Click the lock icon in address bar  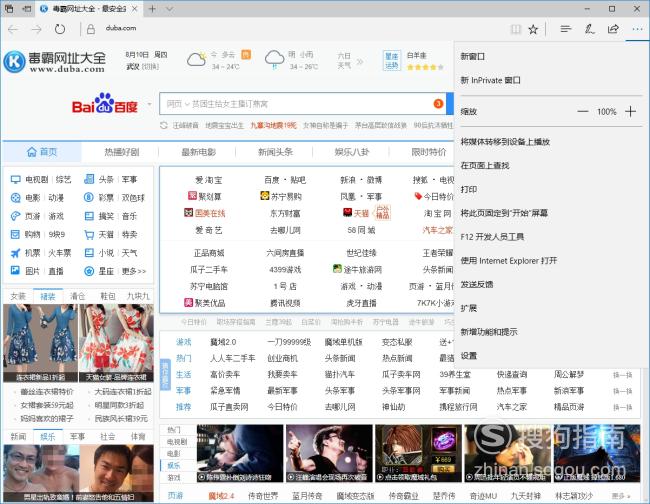[x=91, y=29]
